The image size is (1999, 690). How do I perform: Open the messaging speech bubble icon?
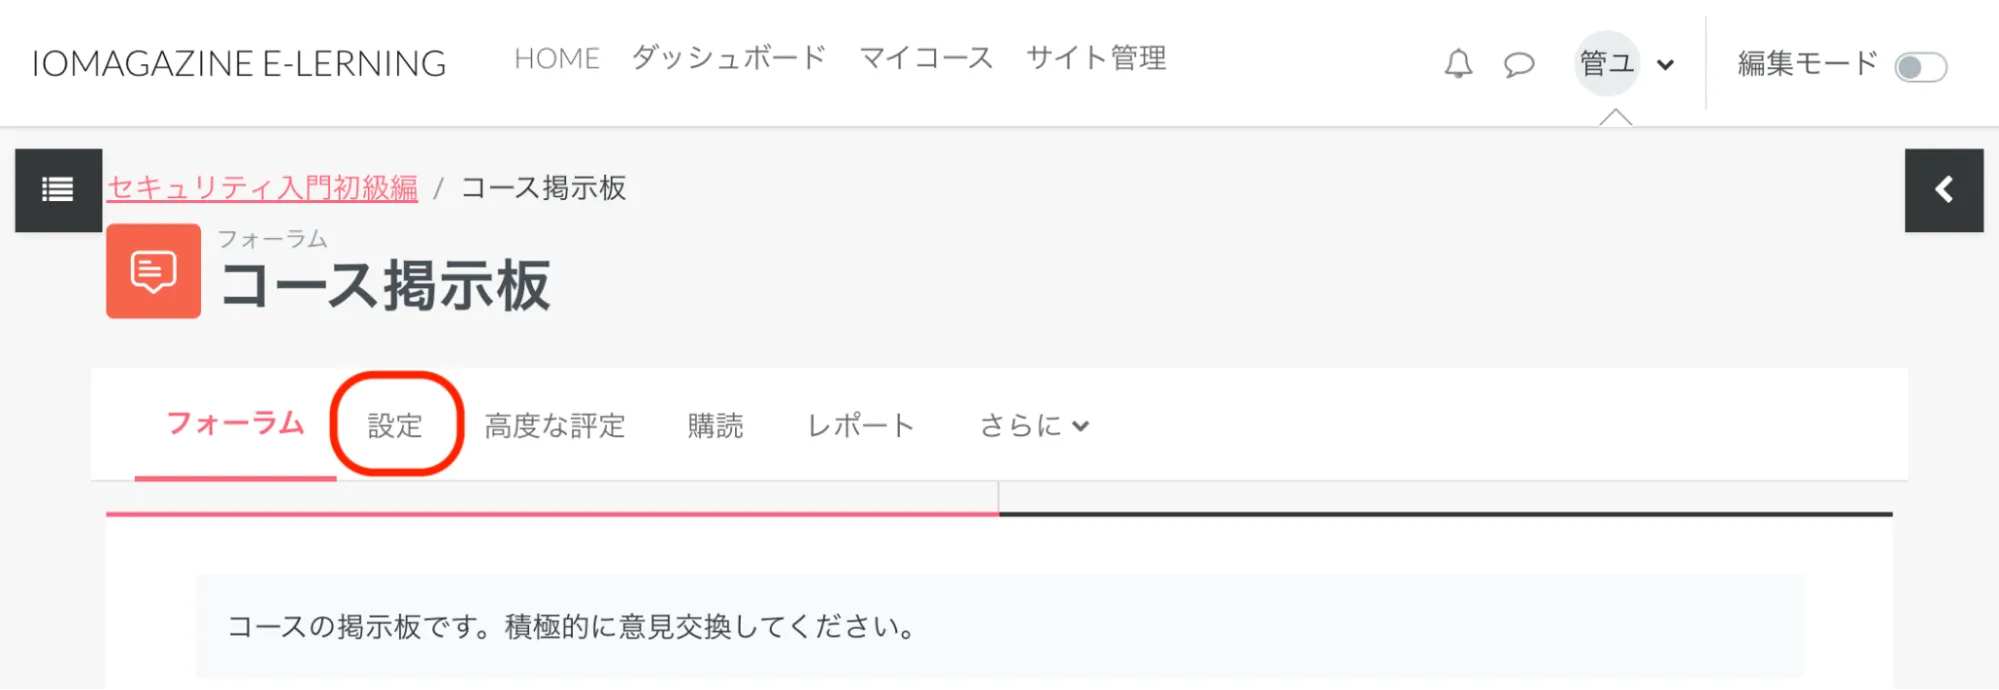coord(1519,65)
